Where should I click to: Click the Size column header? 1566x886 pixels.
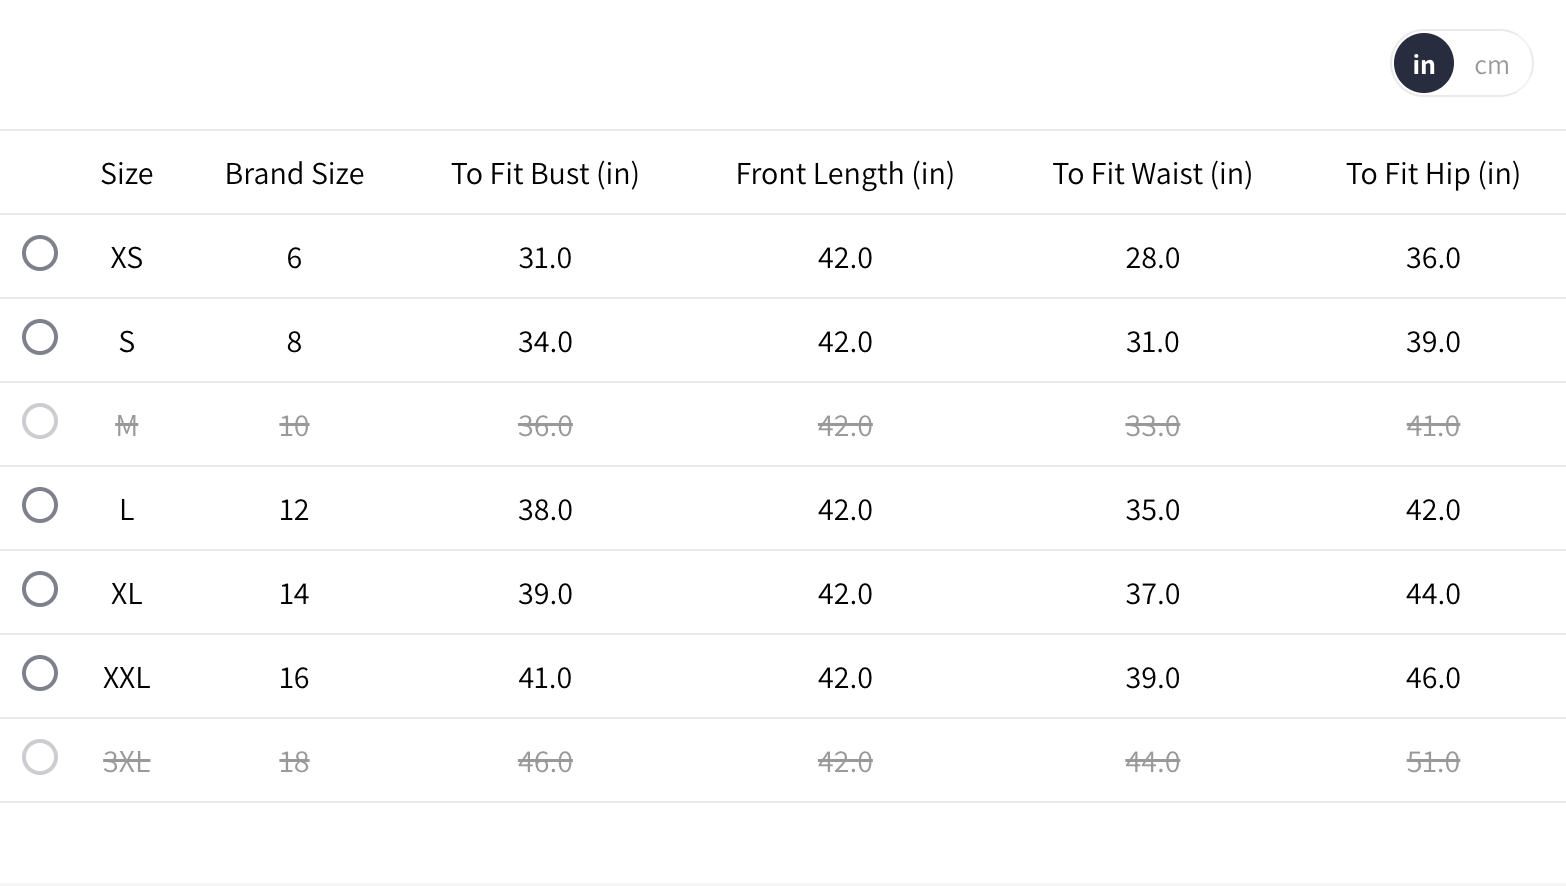pyautogui.click(x=127, y=174)
